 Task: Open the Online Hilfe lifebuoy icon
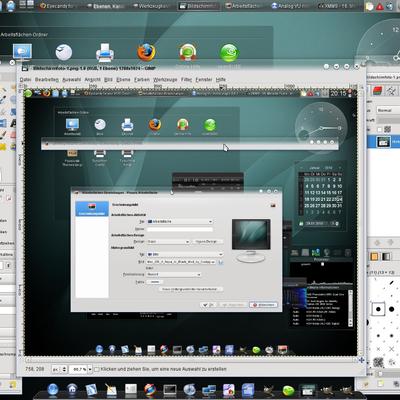pyautogui.click(x=188, y=53)
